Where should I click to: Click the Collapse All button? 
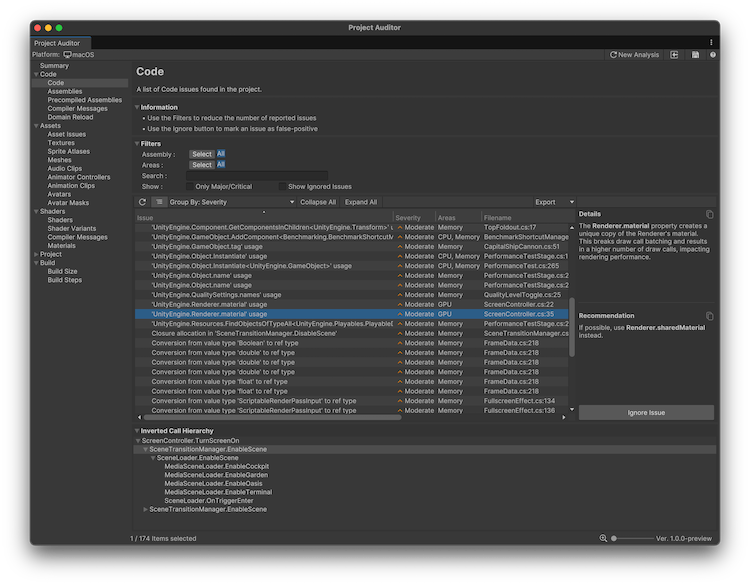[318, 202]
